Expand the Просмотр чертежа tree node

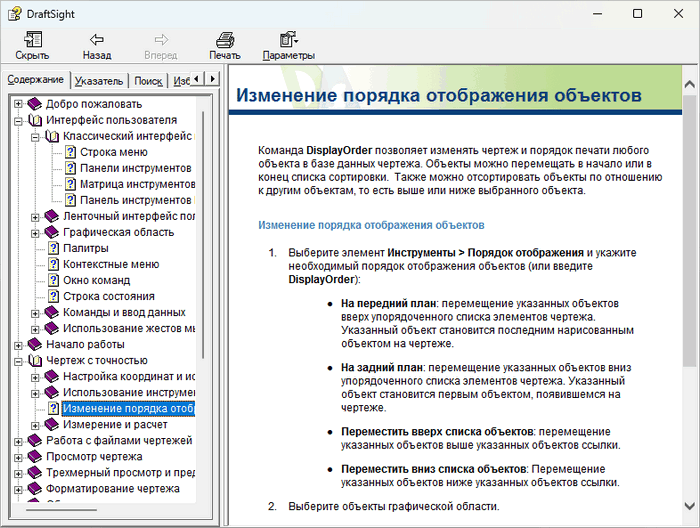click(x=18, y=456)
